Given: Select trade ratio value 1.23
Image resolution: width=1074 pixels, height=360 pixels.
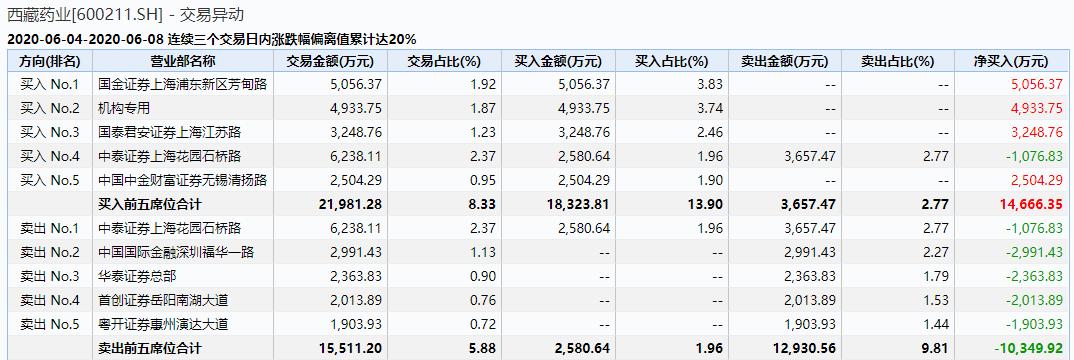Looking at the screenshot, I should [x=484, y=133].
